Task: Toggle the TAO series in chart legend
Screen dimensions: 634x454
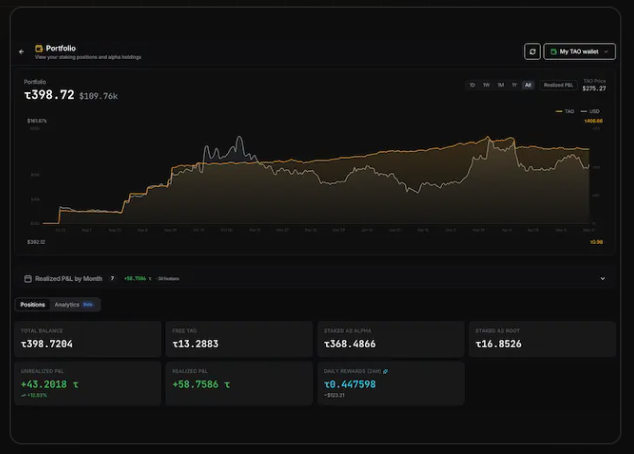Action: (x=565, y=111)
